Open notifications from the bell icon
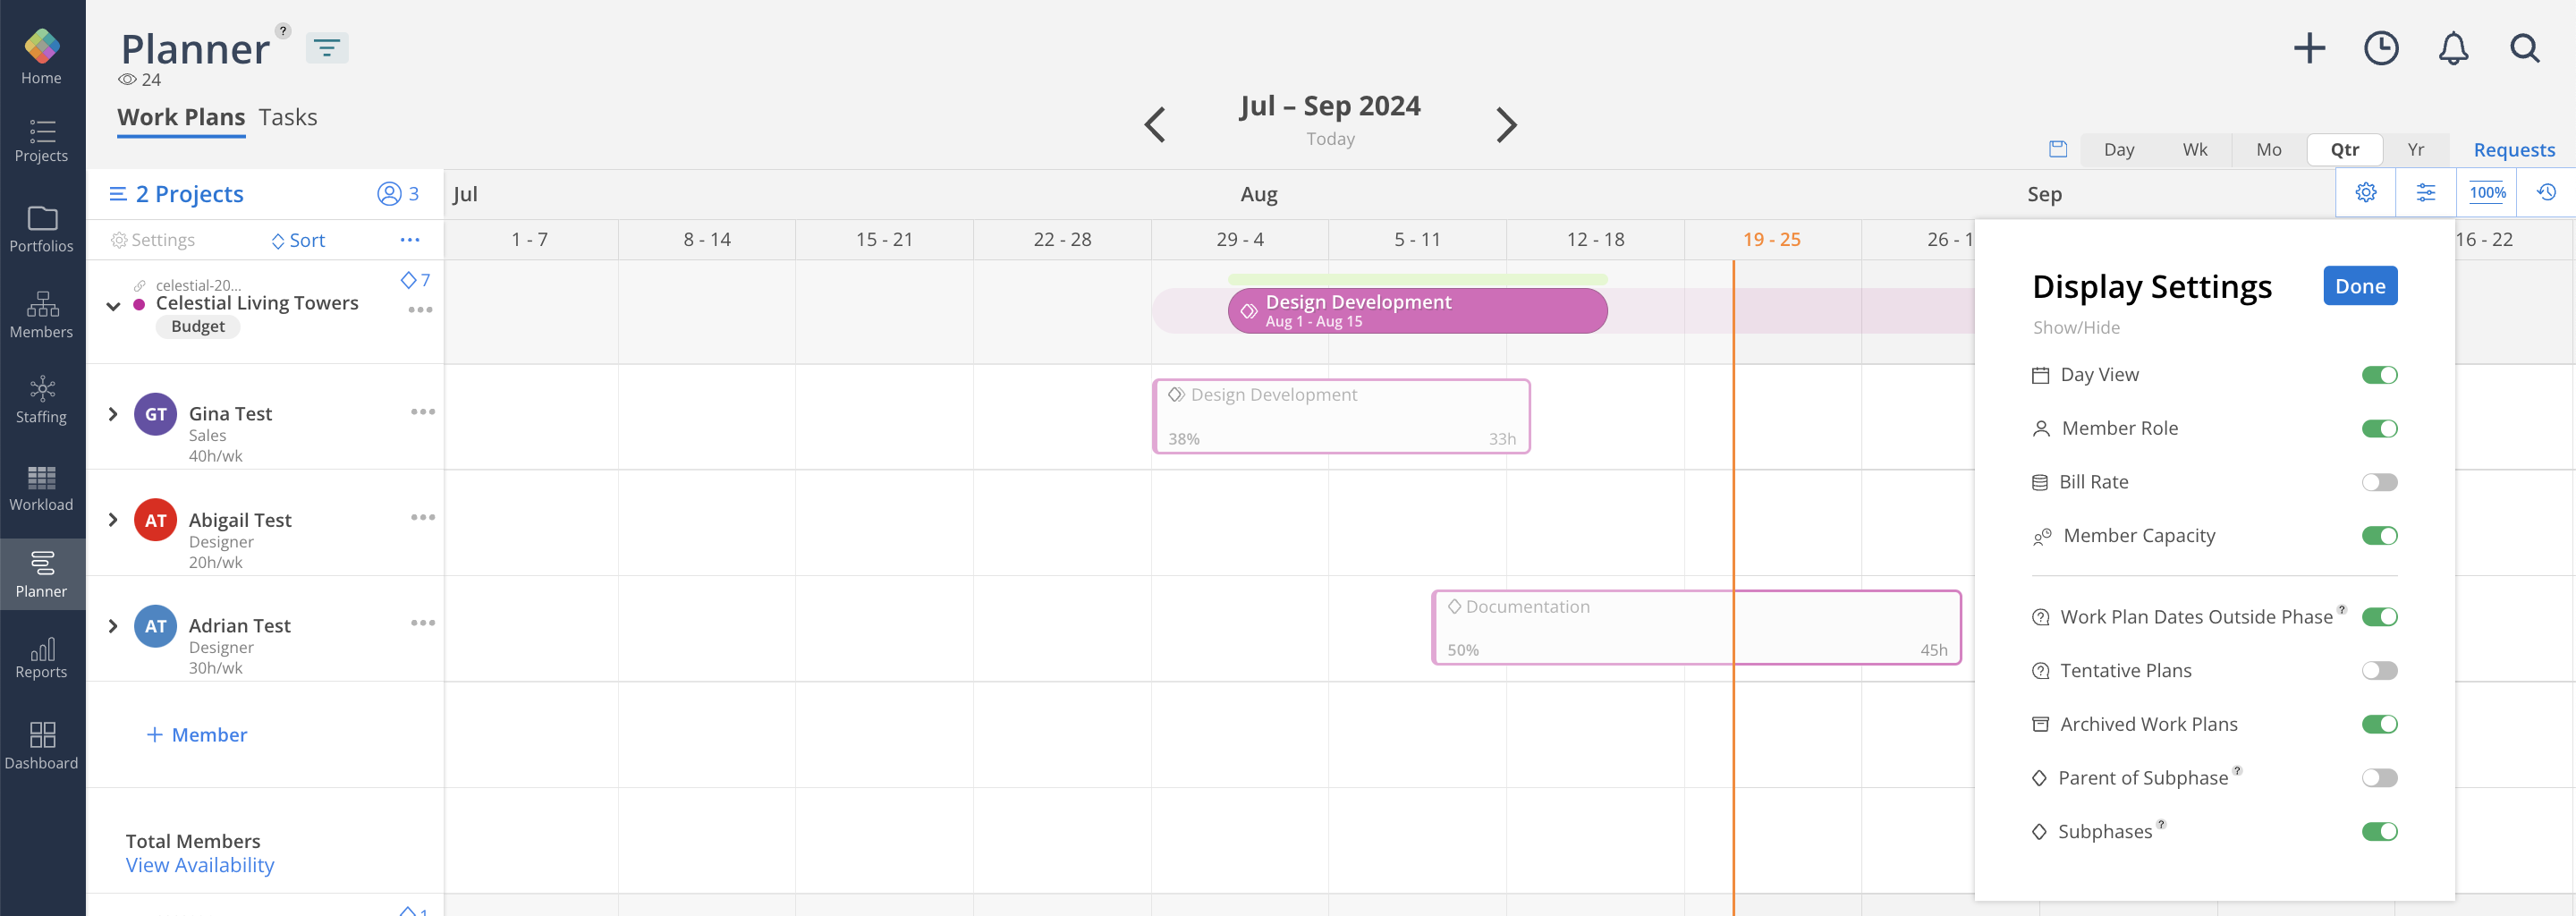The height and width of the screenshot is (916, 2576). [2452, 47]
